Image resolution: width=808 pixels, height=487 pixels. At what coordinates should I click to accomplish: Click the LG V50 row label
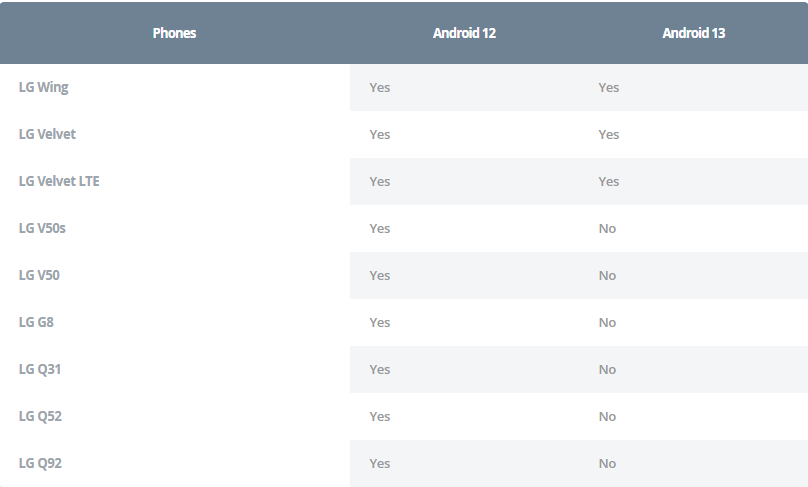pos(39,275)
